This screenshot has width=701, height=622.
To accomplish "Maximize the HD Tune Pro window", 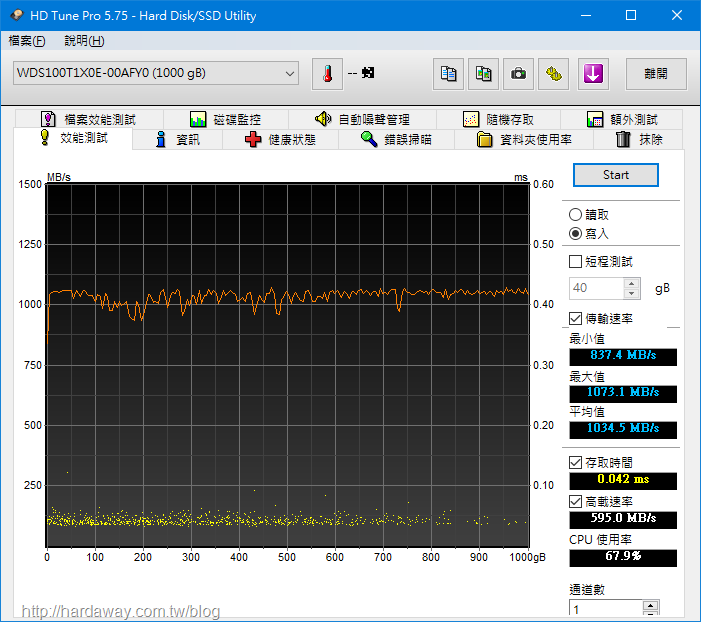I will (x=631, y=15).
